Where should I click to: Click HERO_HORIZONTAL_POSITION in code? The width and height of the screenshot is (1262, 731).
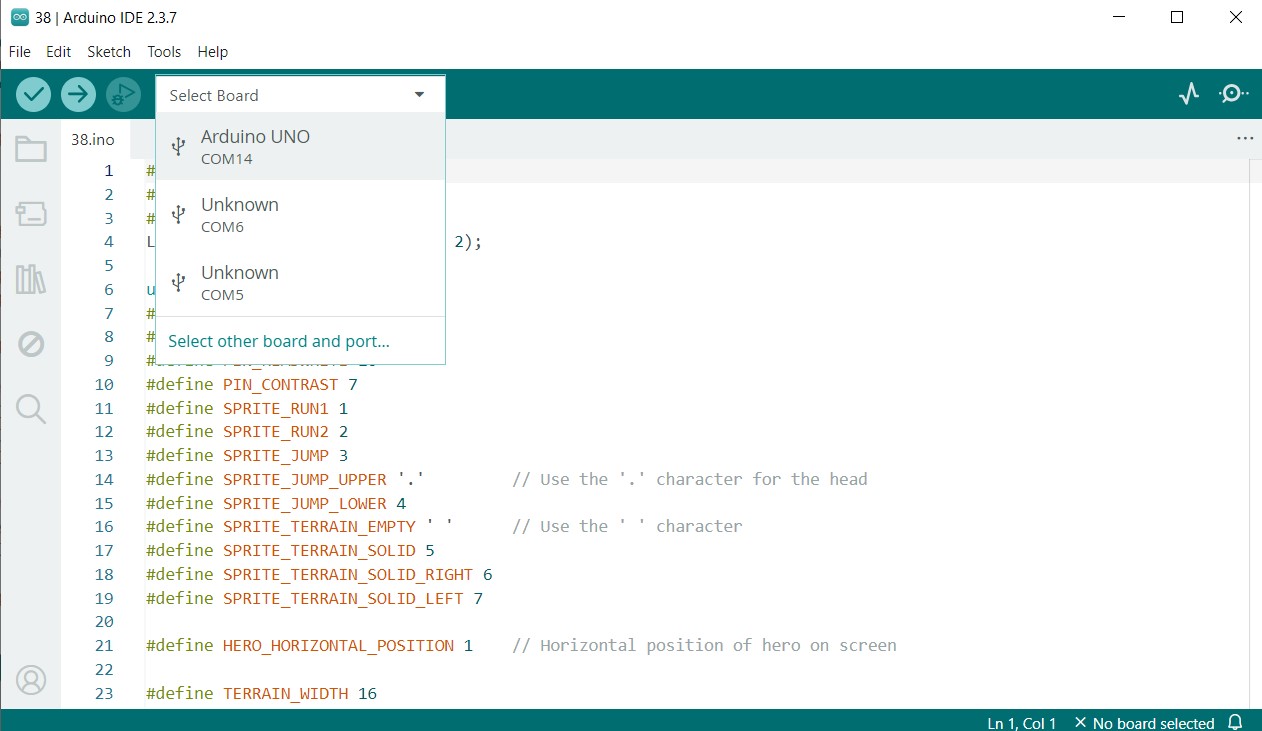(338, 645)
